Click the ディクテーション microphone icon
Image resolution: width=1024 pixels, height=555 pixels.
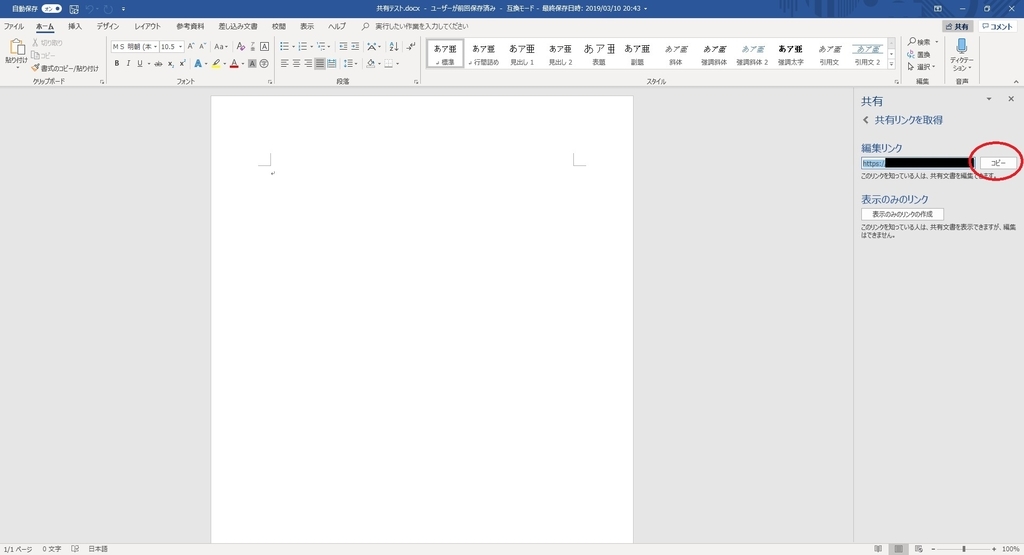tap(961, 46)
